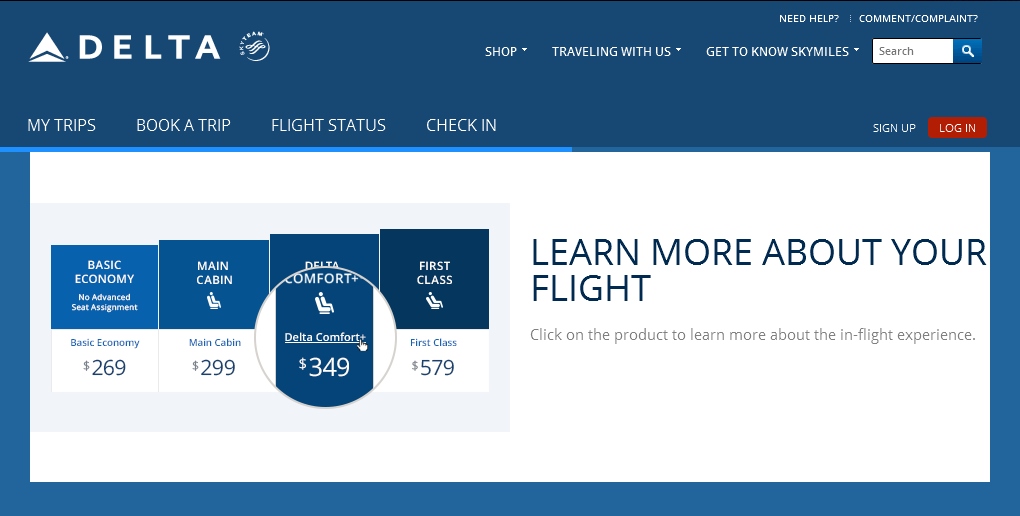Select the Basic Economy fare tile
The height and width of the screenshot is (516, 1020).
(x=105, y=318)
